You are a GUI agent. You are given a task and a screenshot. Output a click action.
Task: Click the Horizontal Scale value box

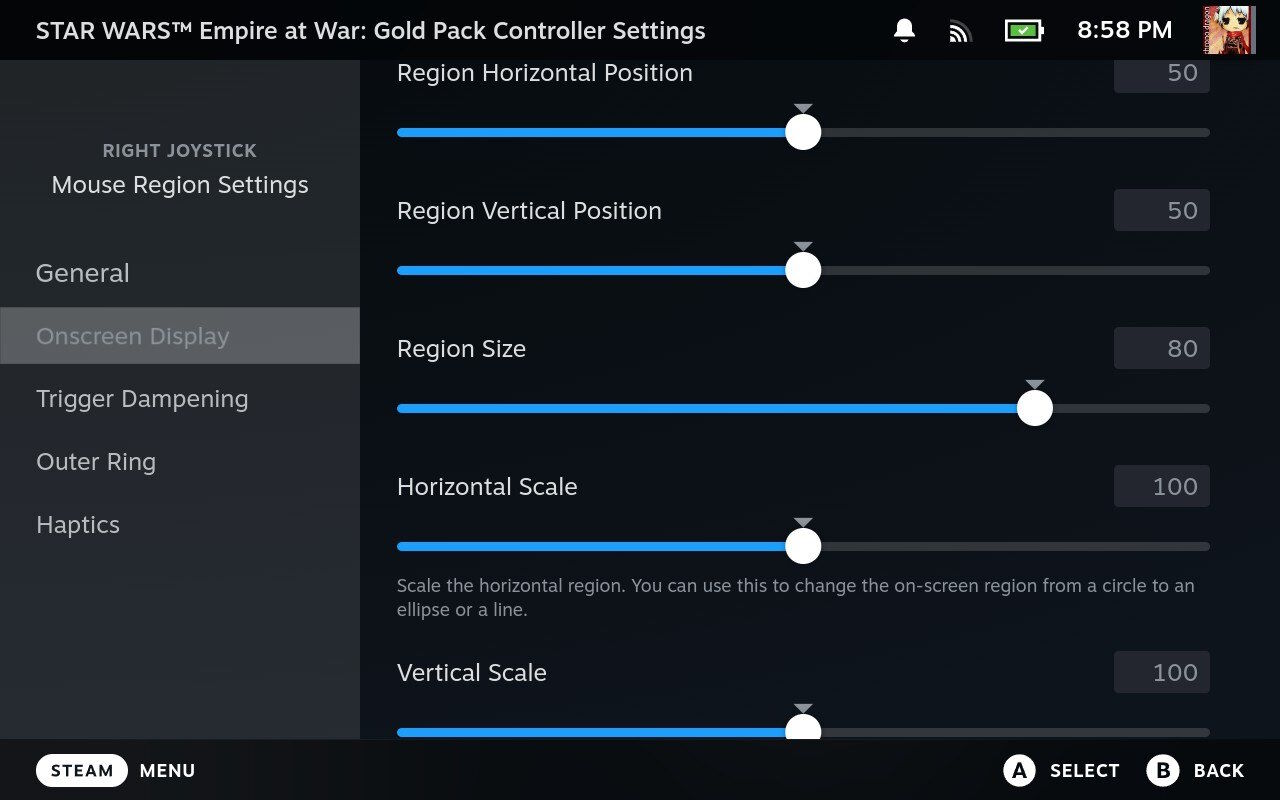tap(1162, 486)
